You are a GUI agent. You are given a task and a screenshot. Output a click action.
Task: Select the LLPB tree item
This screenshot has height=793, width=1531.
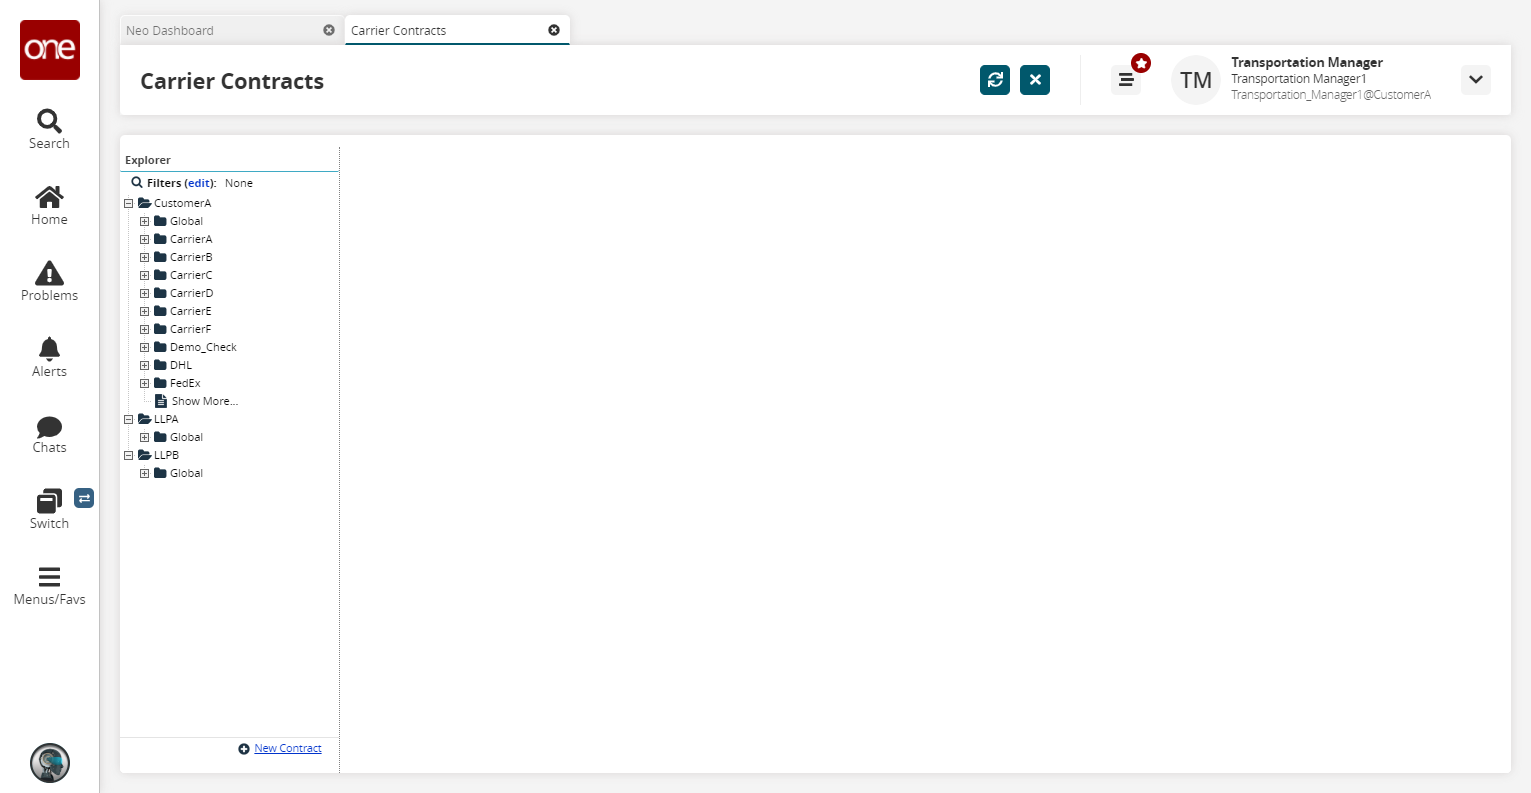pos(166,455)
